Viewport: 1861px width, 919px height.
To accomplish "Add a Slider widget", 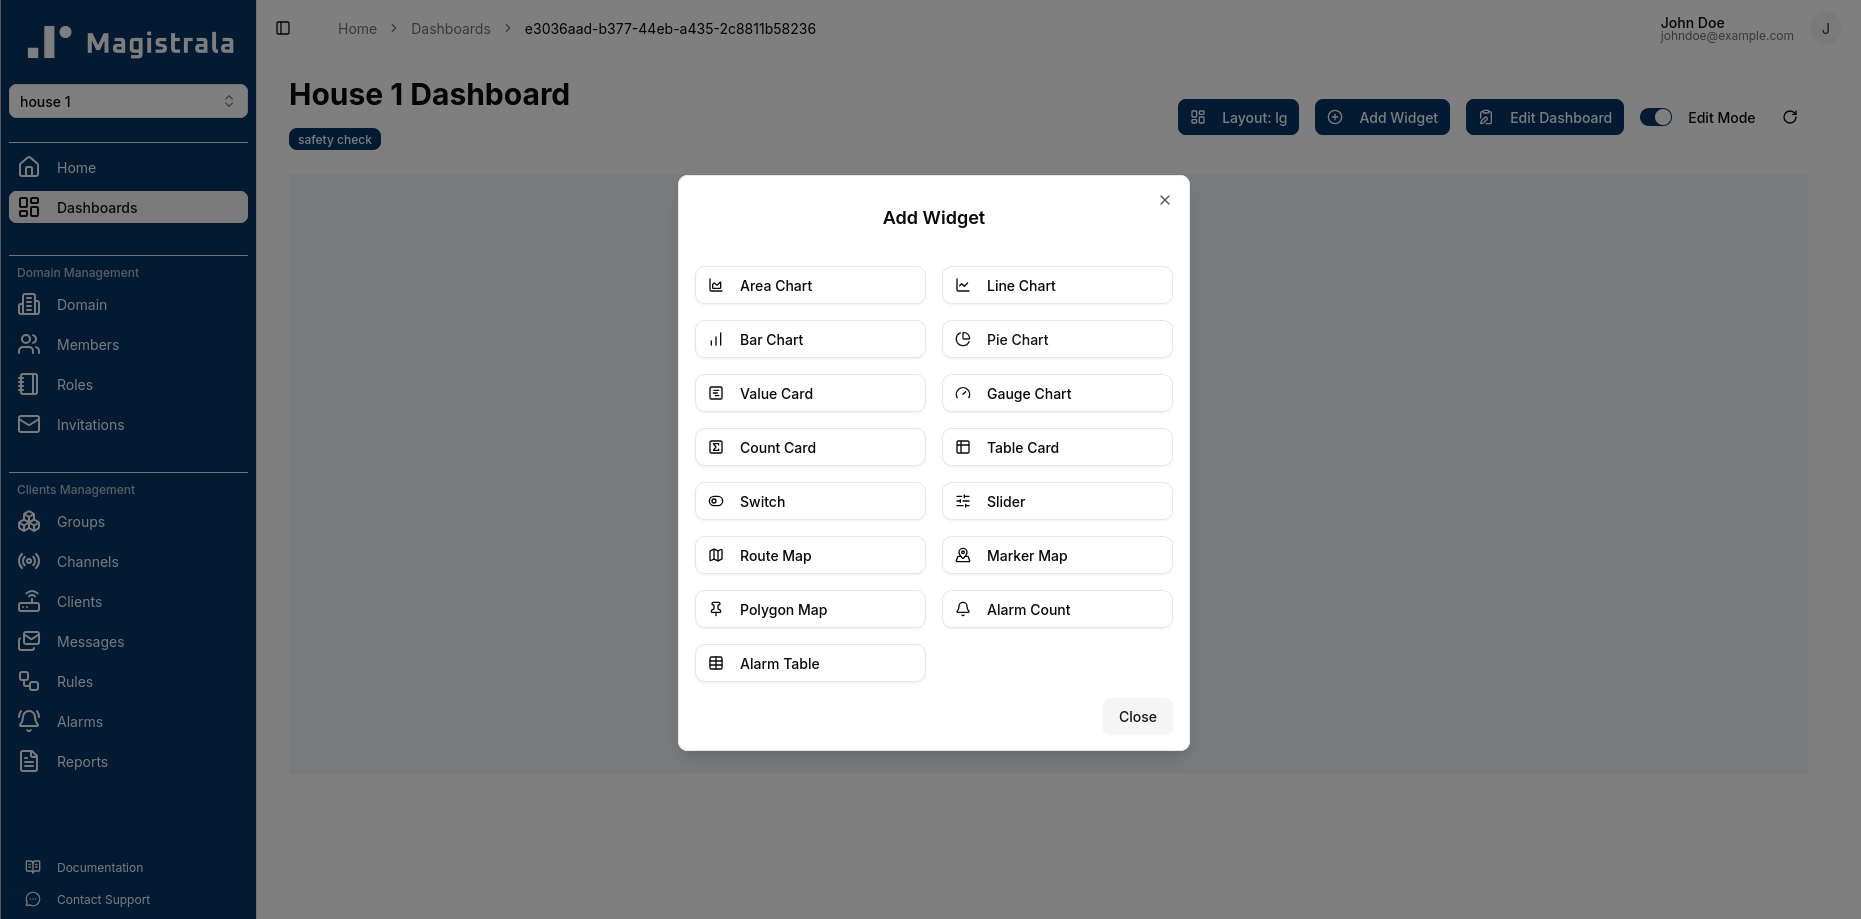I will (x=1056, y=501).
